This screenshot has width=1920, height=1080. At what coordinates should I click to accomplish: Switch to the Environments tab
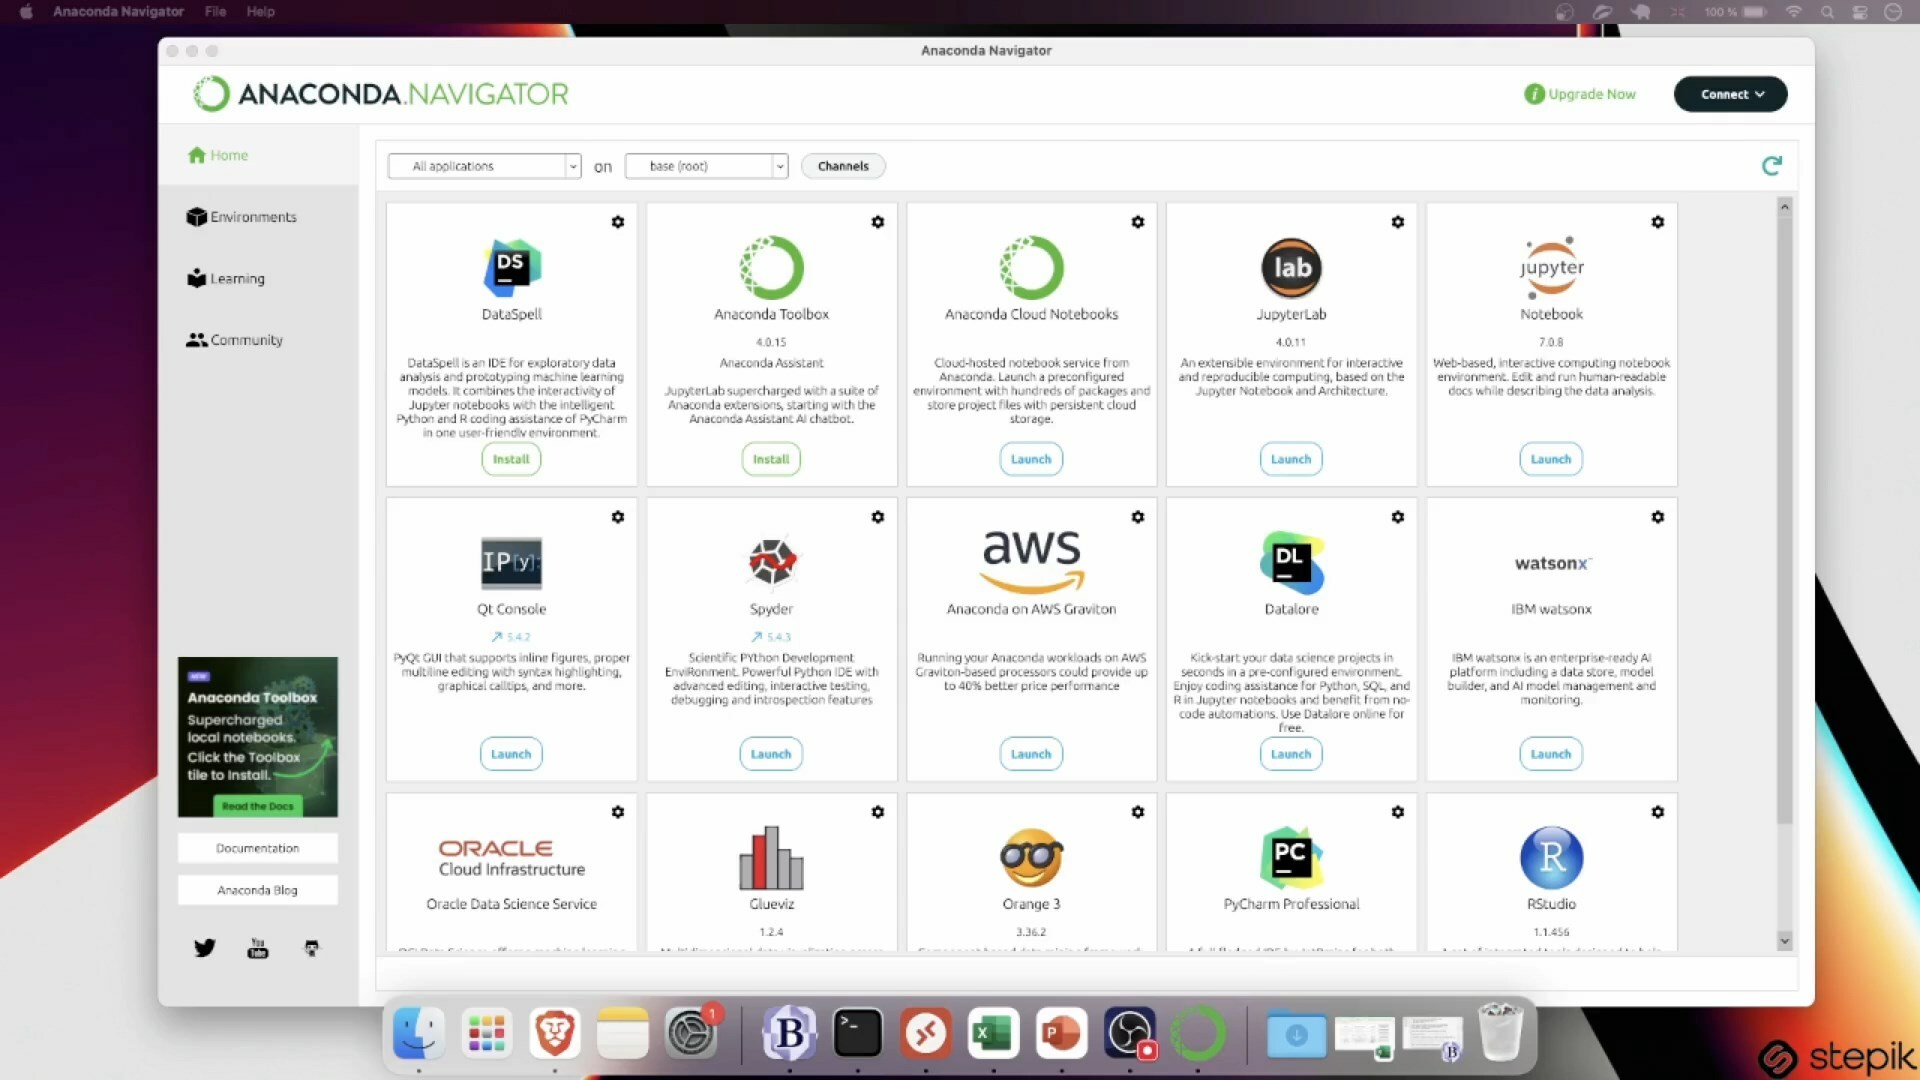click(241, 217)
